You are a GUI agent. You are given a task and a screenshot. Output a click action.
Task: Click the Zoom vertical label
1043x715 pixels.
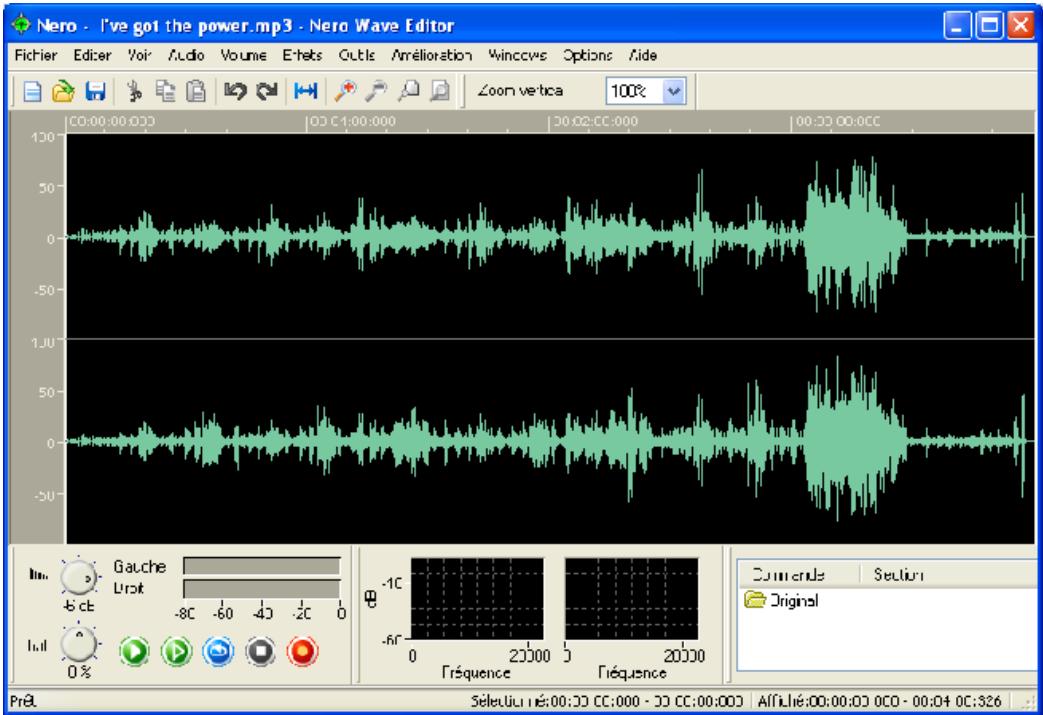520,90
